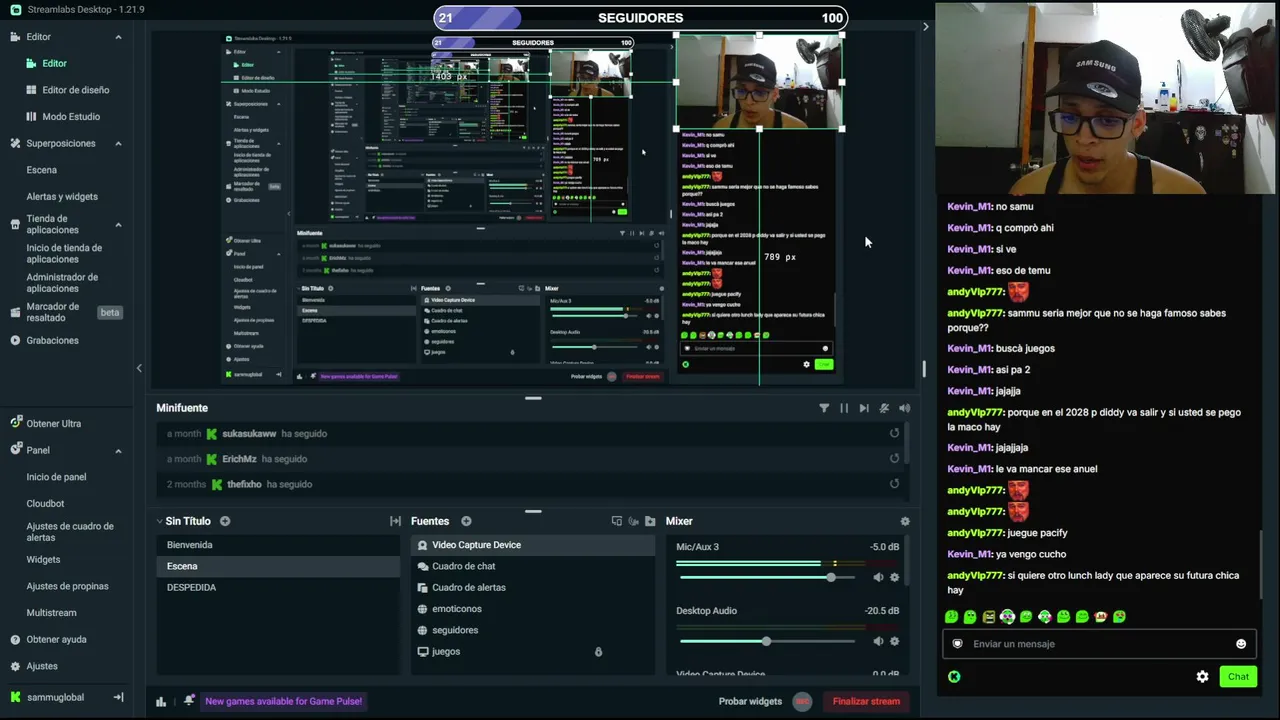Open Editor de diseño

tap(76, 90)
